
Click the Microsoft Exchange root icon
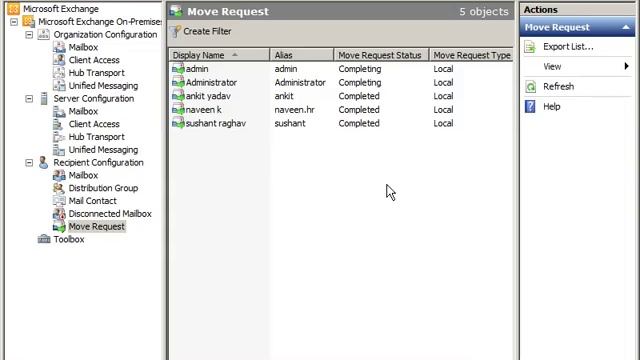point(13,9)
